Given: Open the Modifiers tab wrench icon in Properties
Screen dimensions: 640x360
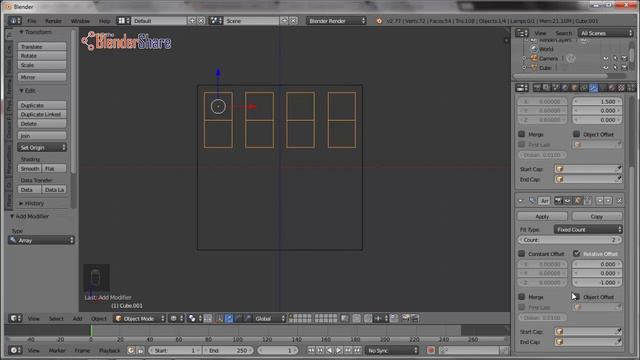Looking at the screenshot, I should 593,88.
